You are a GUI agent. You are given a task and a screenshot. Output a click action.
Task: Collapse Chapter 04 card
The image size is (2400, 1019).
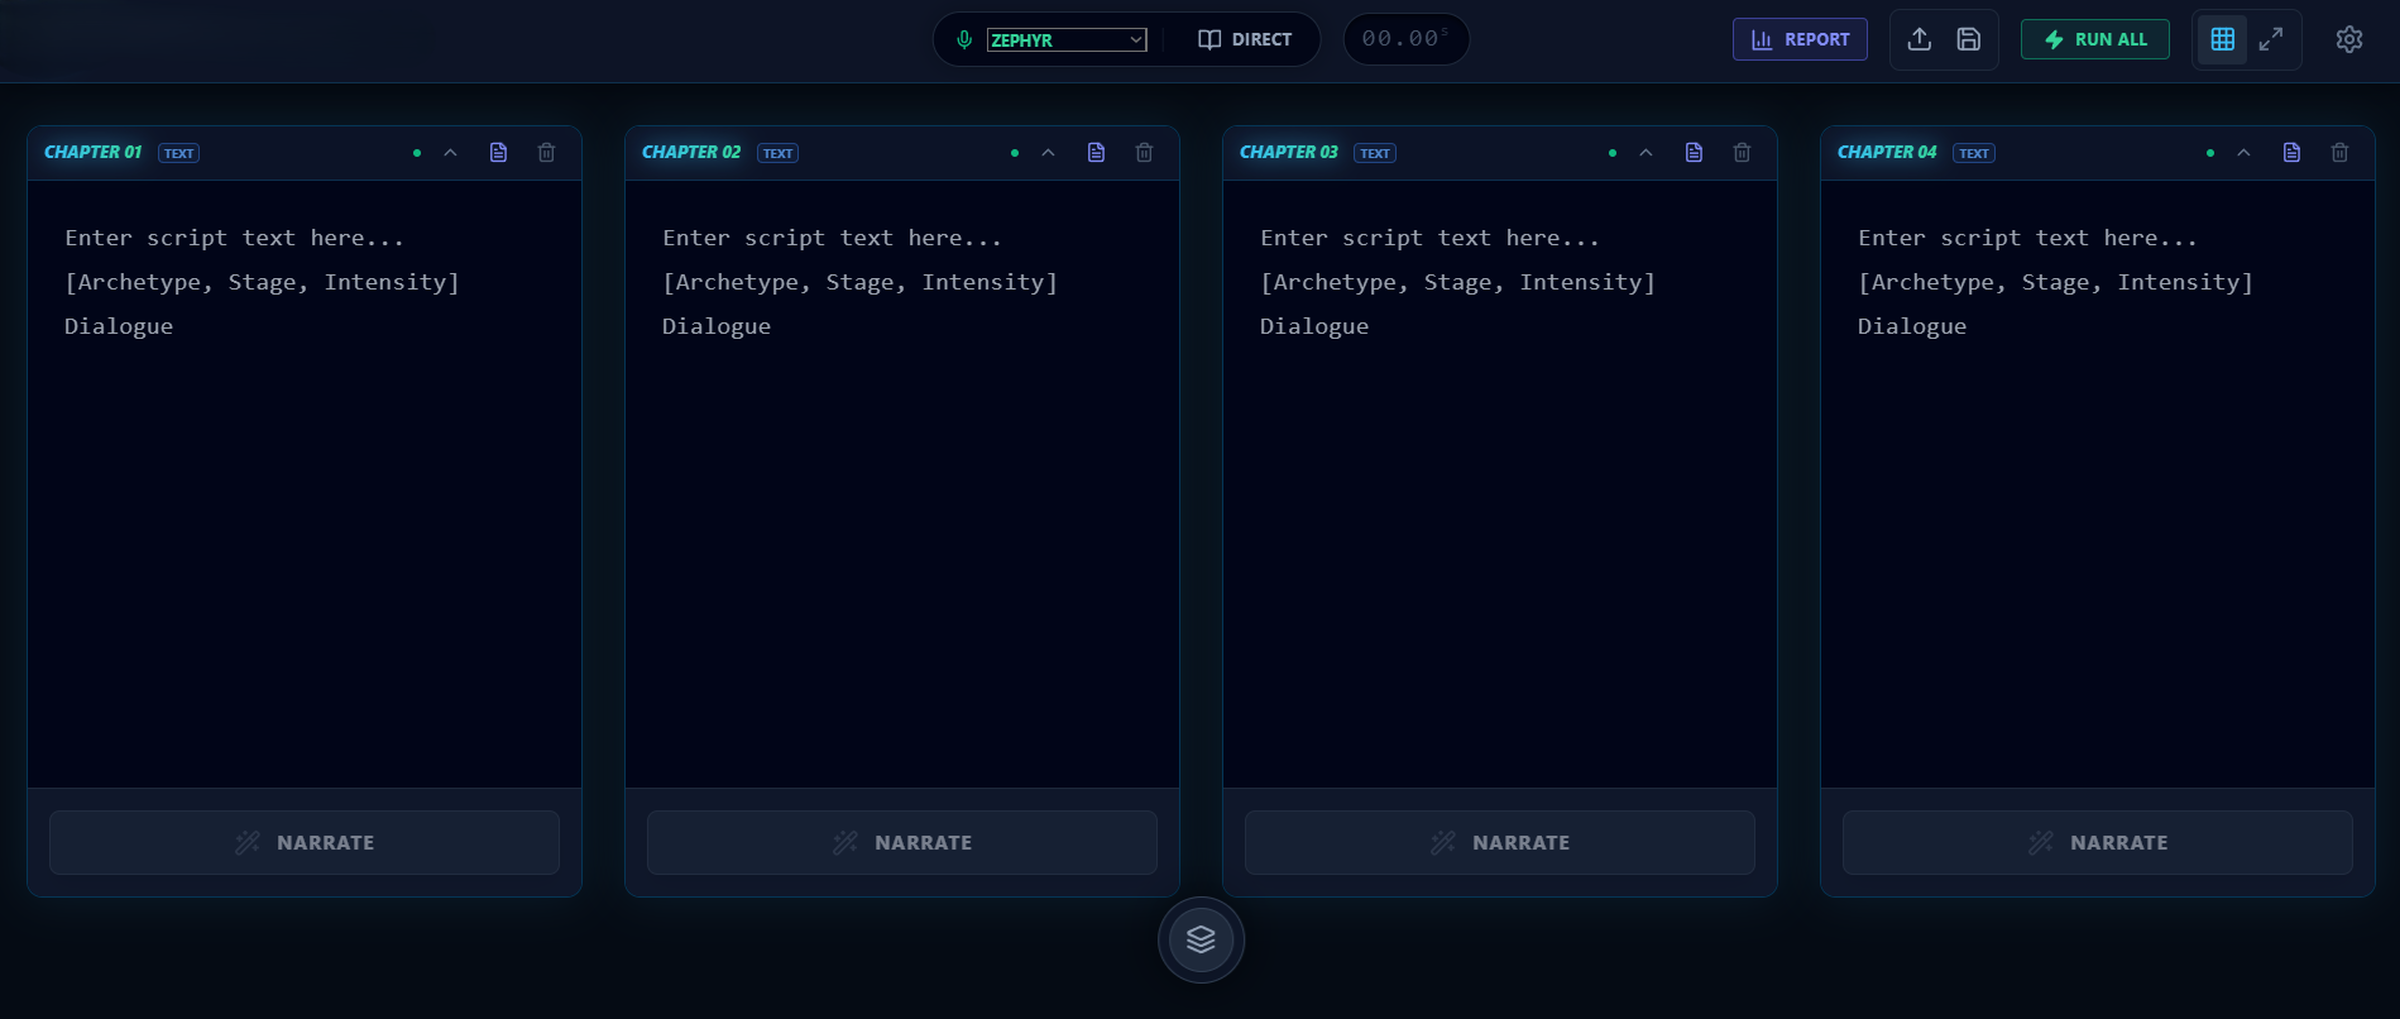(x=2244, y=153)
